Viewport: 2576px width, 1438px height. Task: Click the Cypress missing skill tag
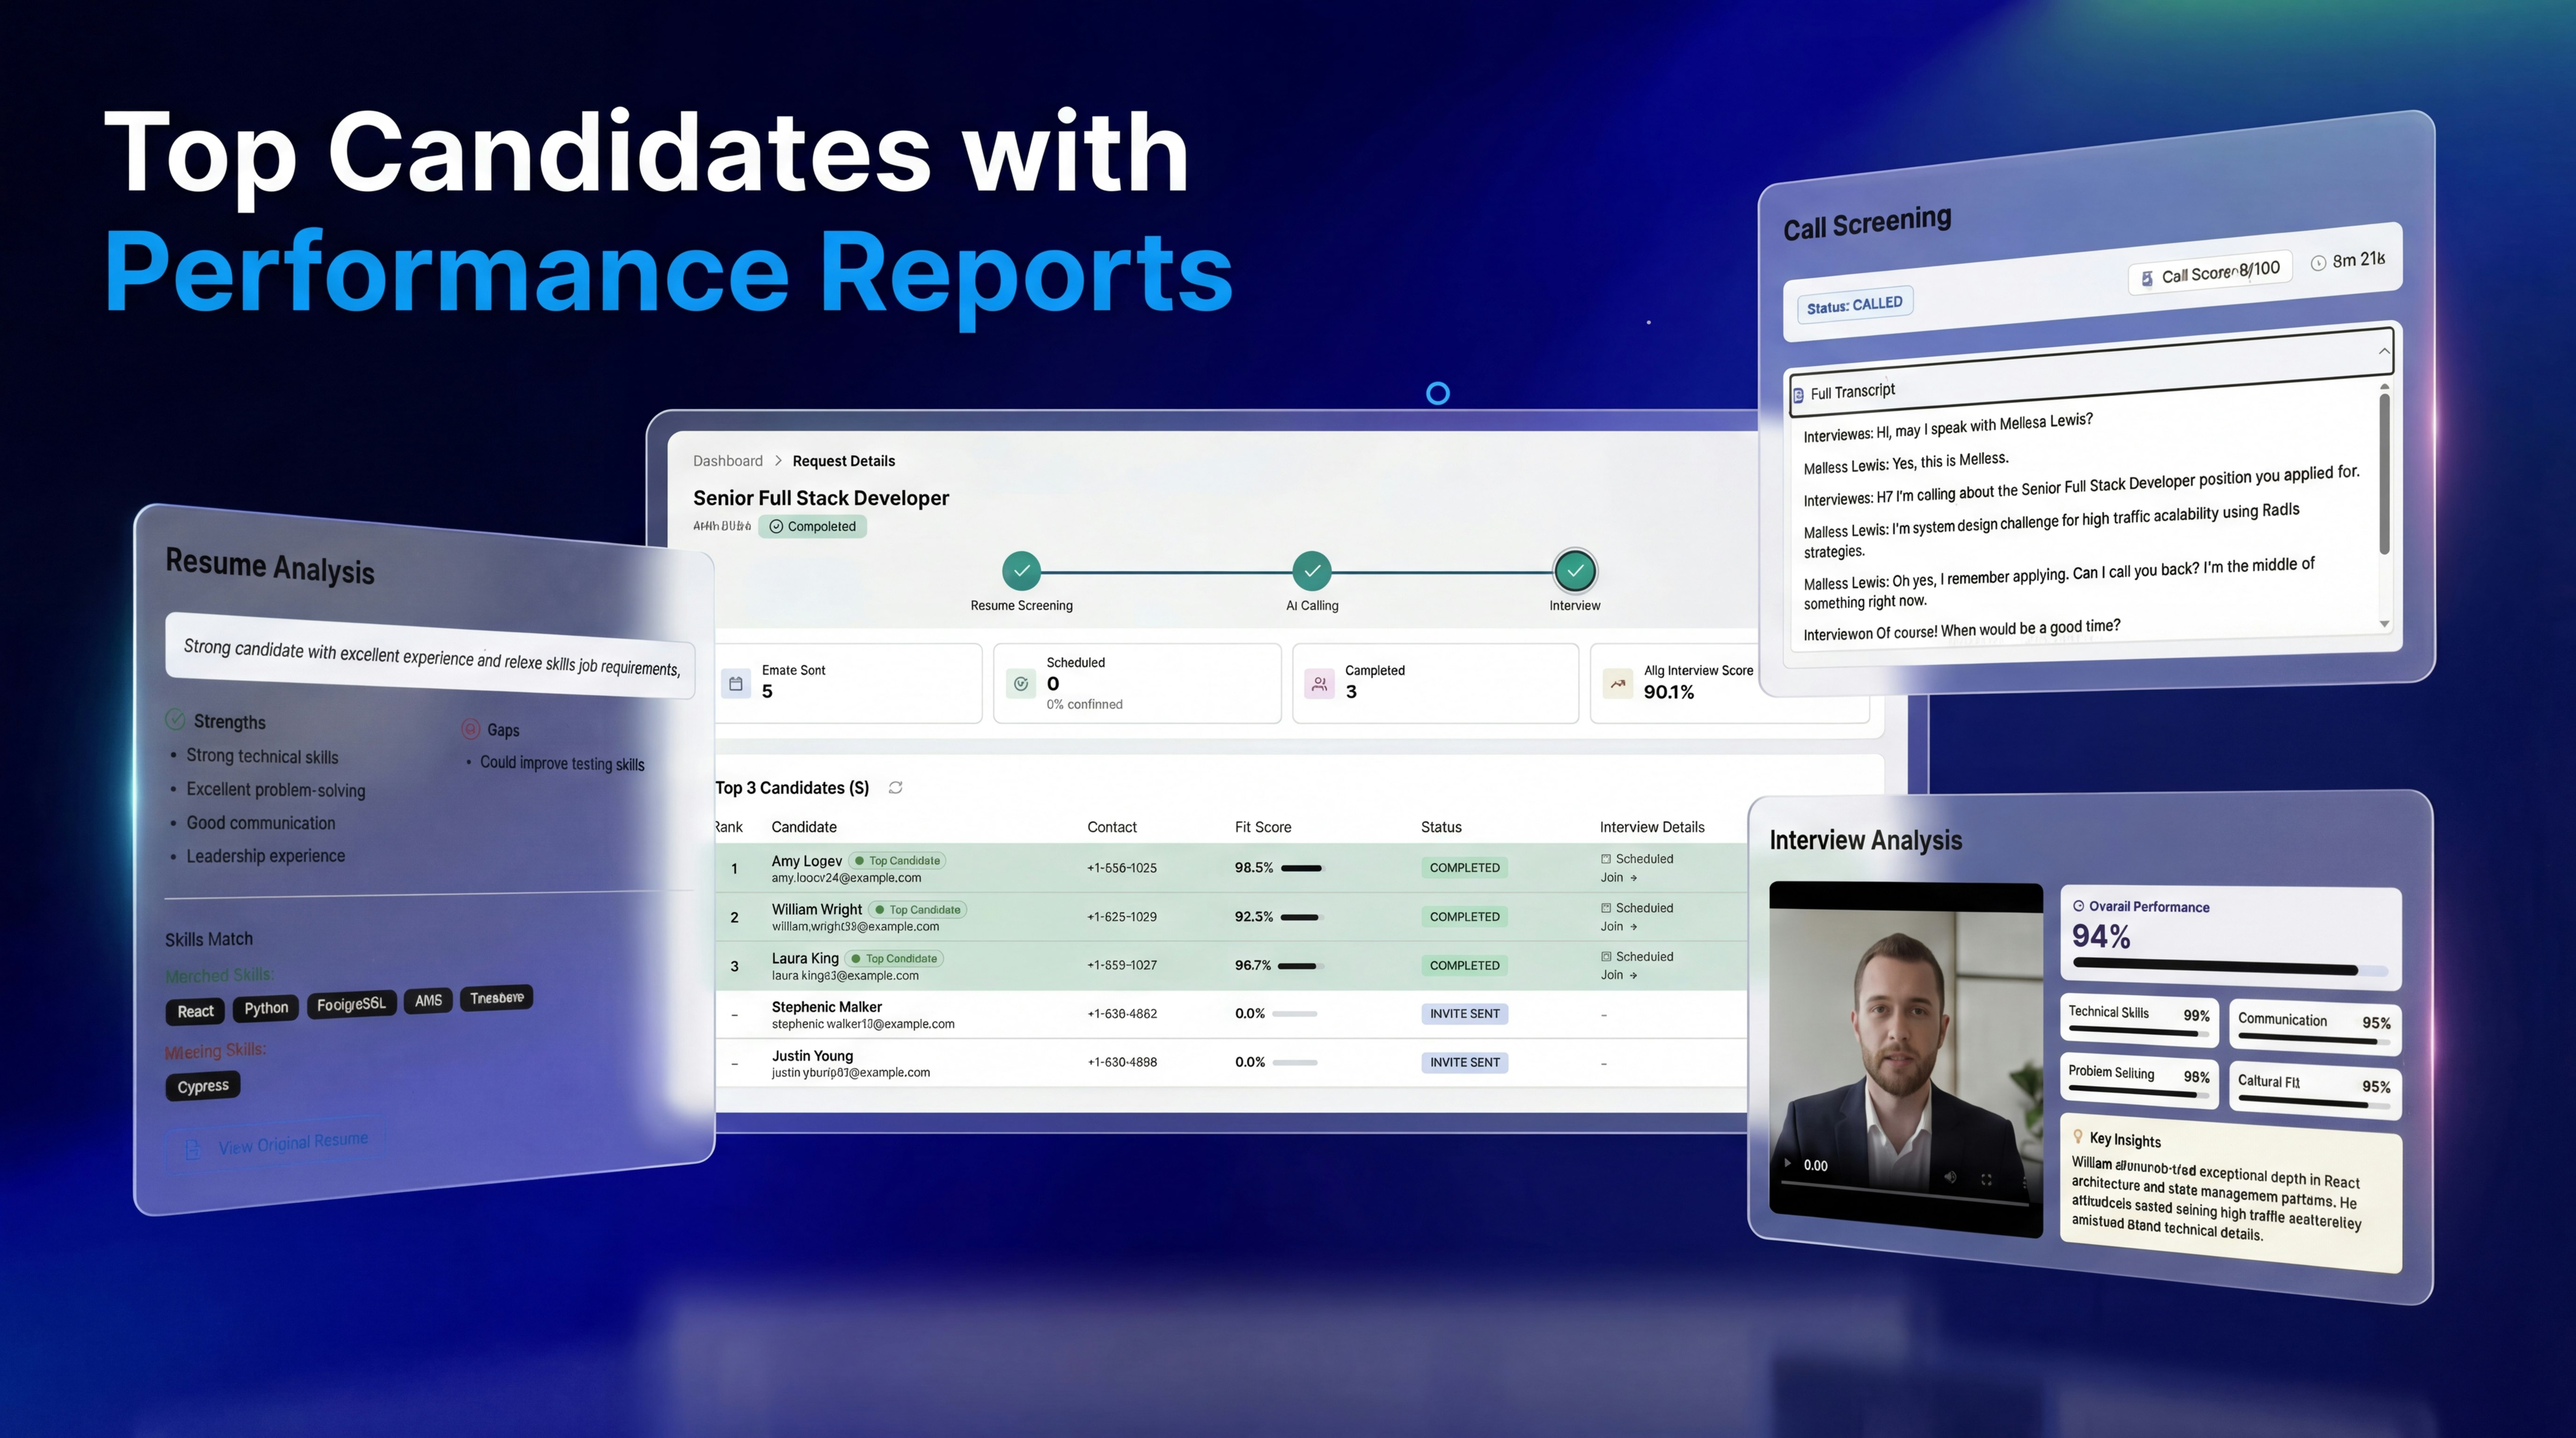click(203, 1086)
